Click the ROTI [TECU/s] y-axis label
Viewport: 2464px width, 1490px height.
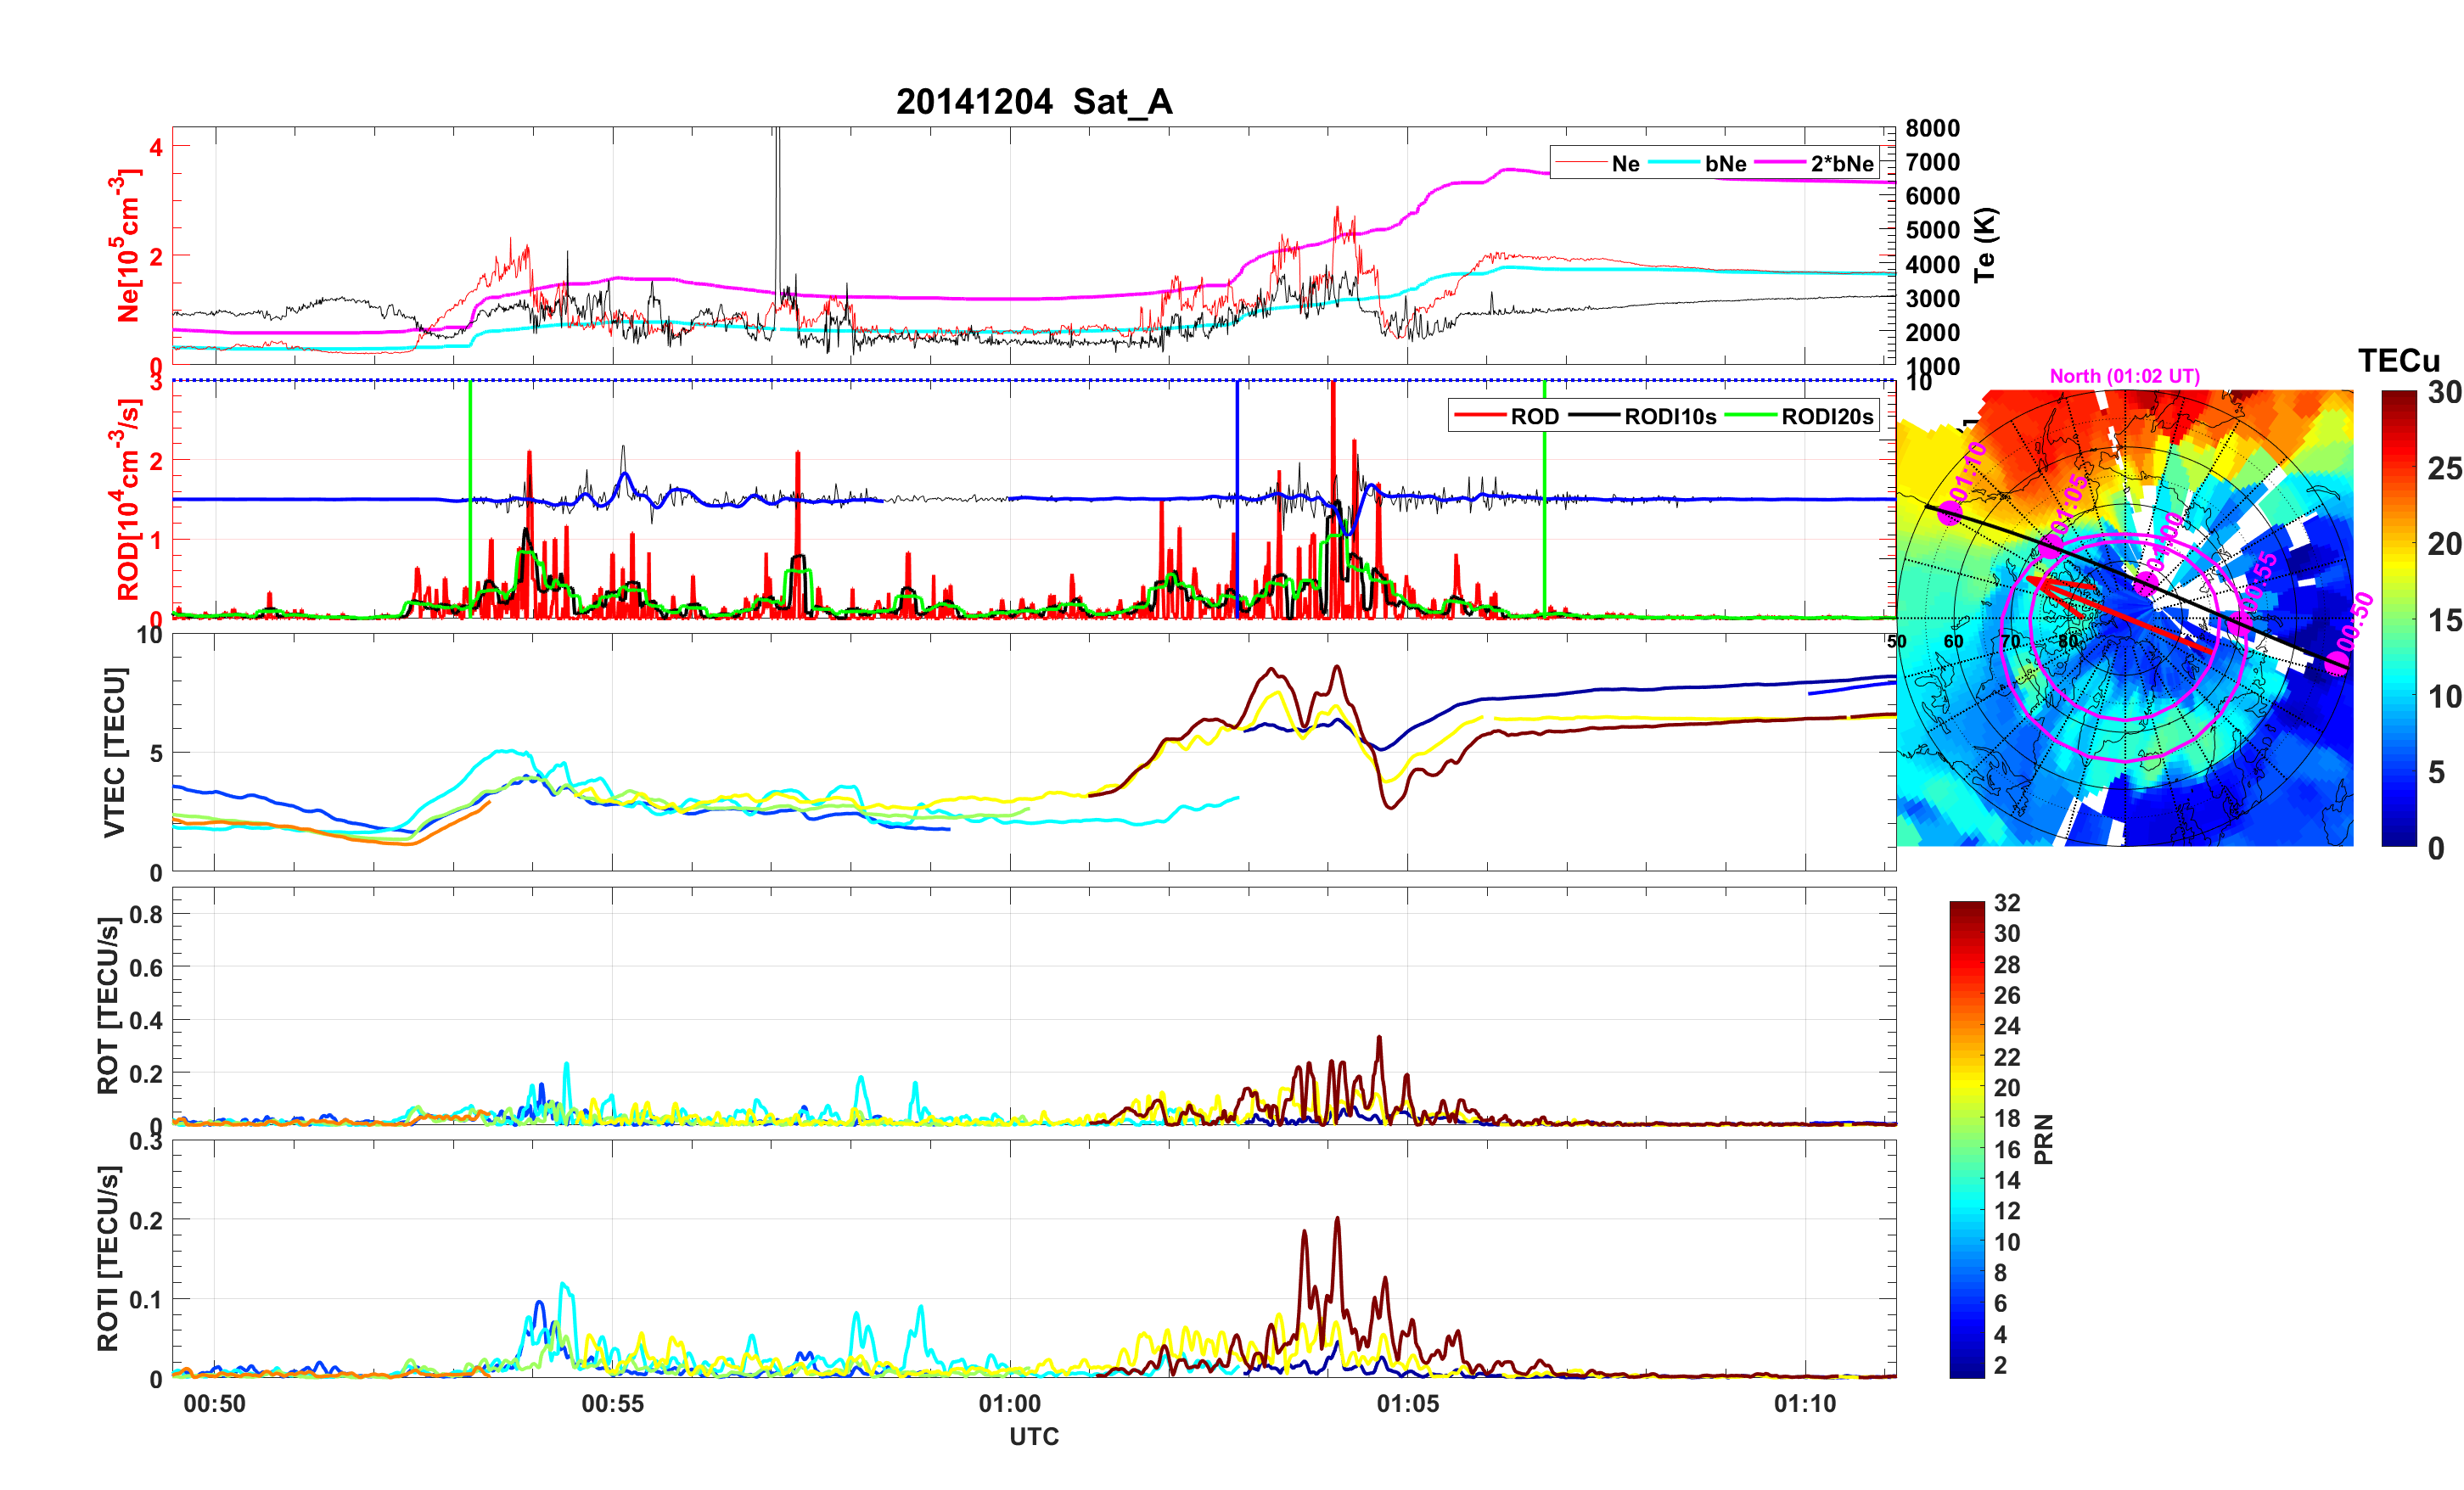[x=108, y=1258]
